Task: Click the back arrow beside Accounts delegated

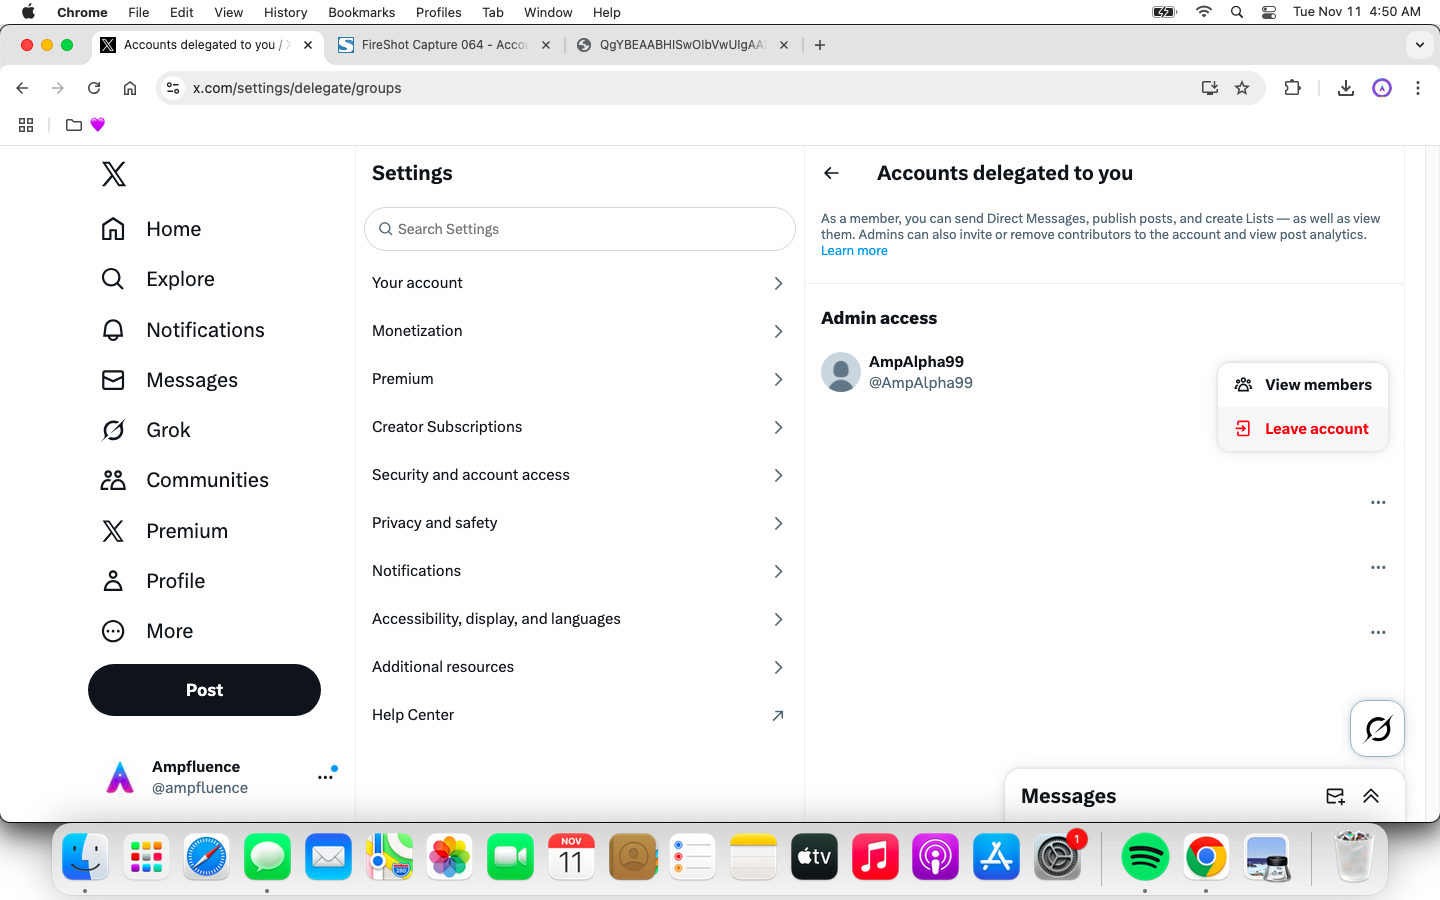Action: click(x=831, y=173)
